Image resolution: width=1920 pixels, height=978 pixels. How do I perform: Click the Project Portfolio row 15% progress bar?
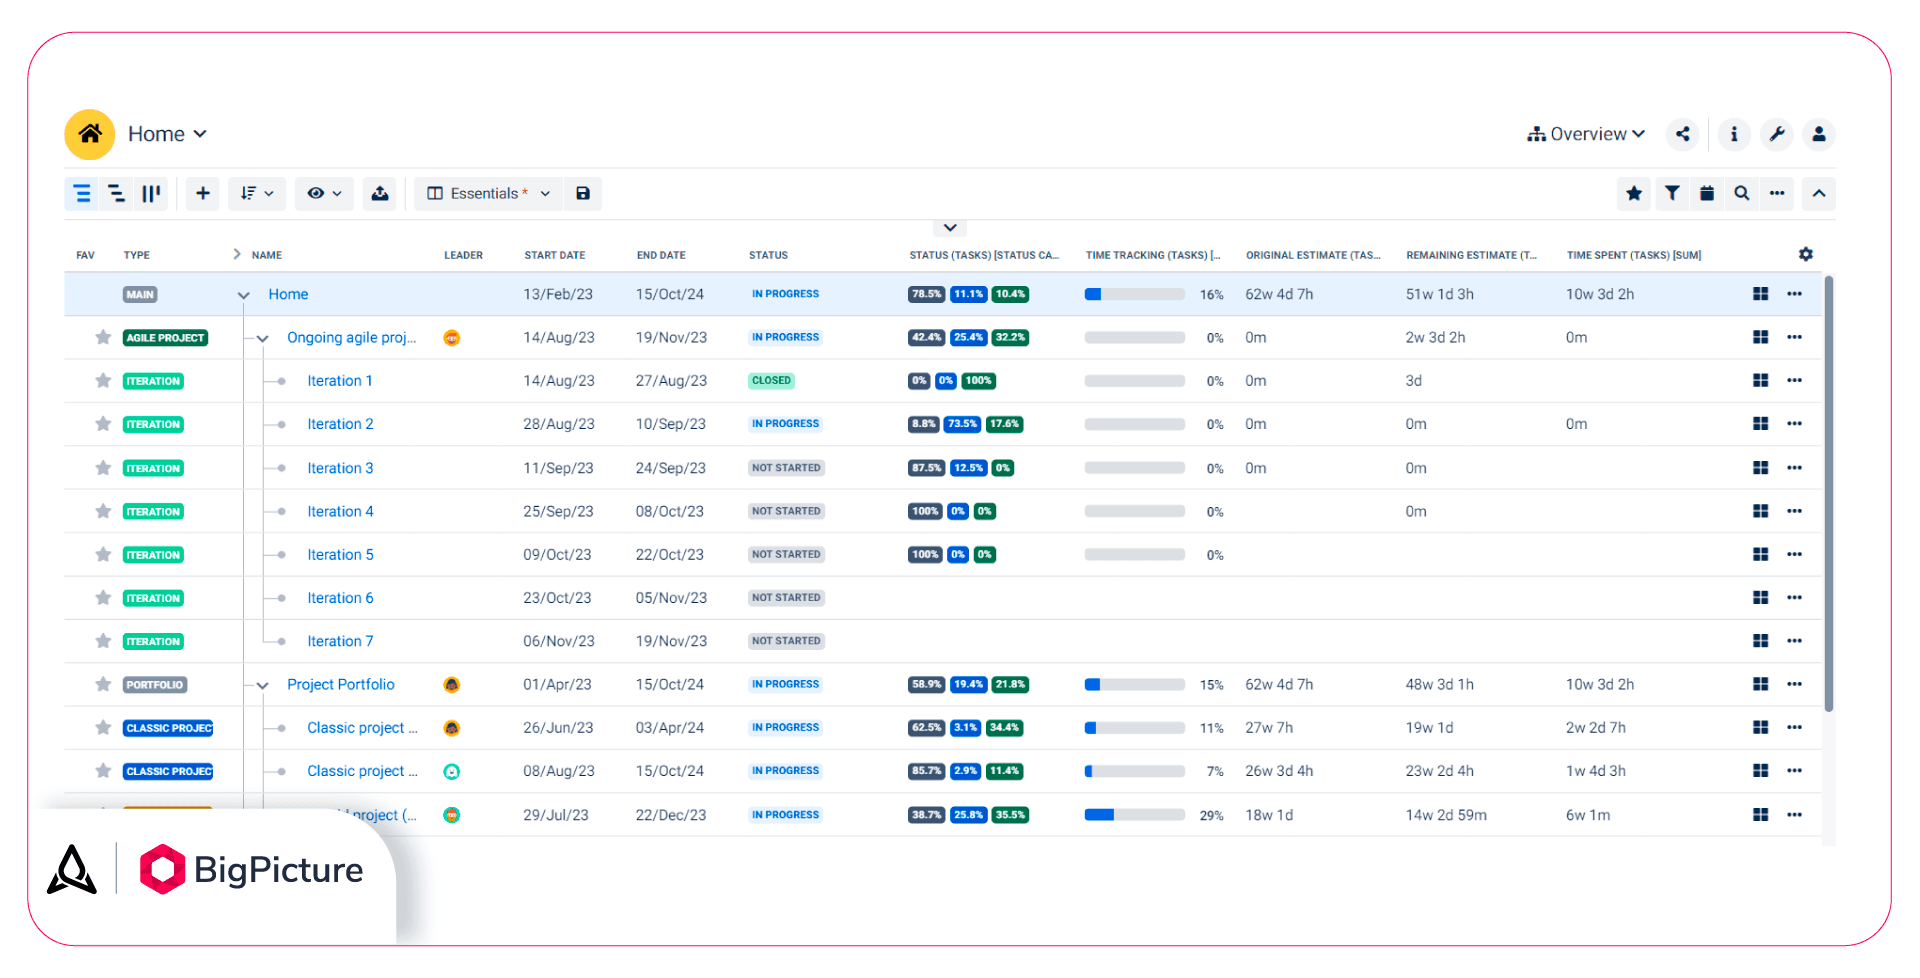point(1135,685)
